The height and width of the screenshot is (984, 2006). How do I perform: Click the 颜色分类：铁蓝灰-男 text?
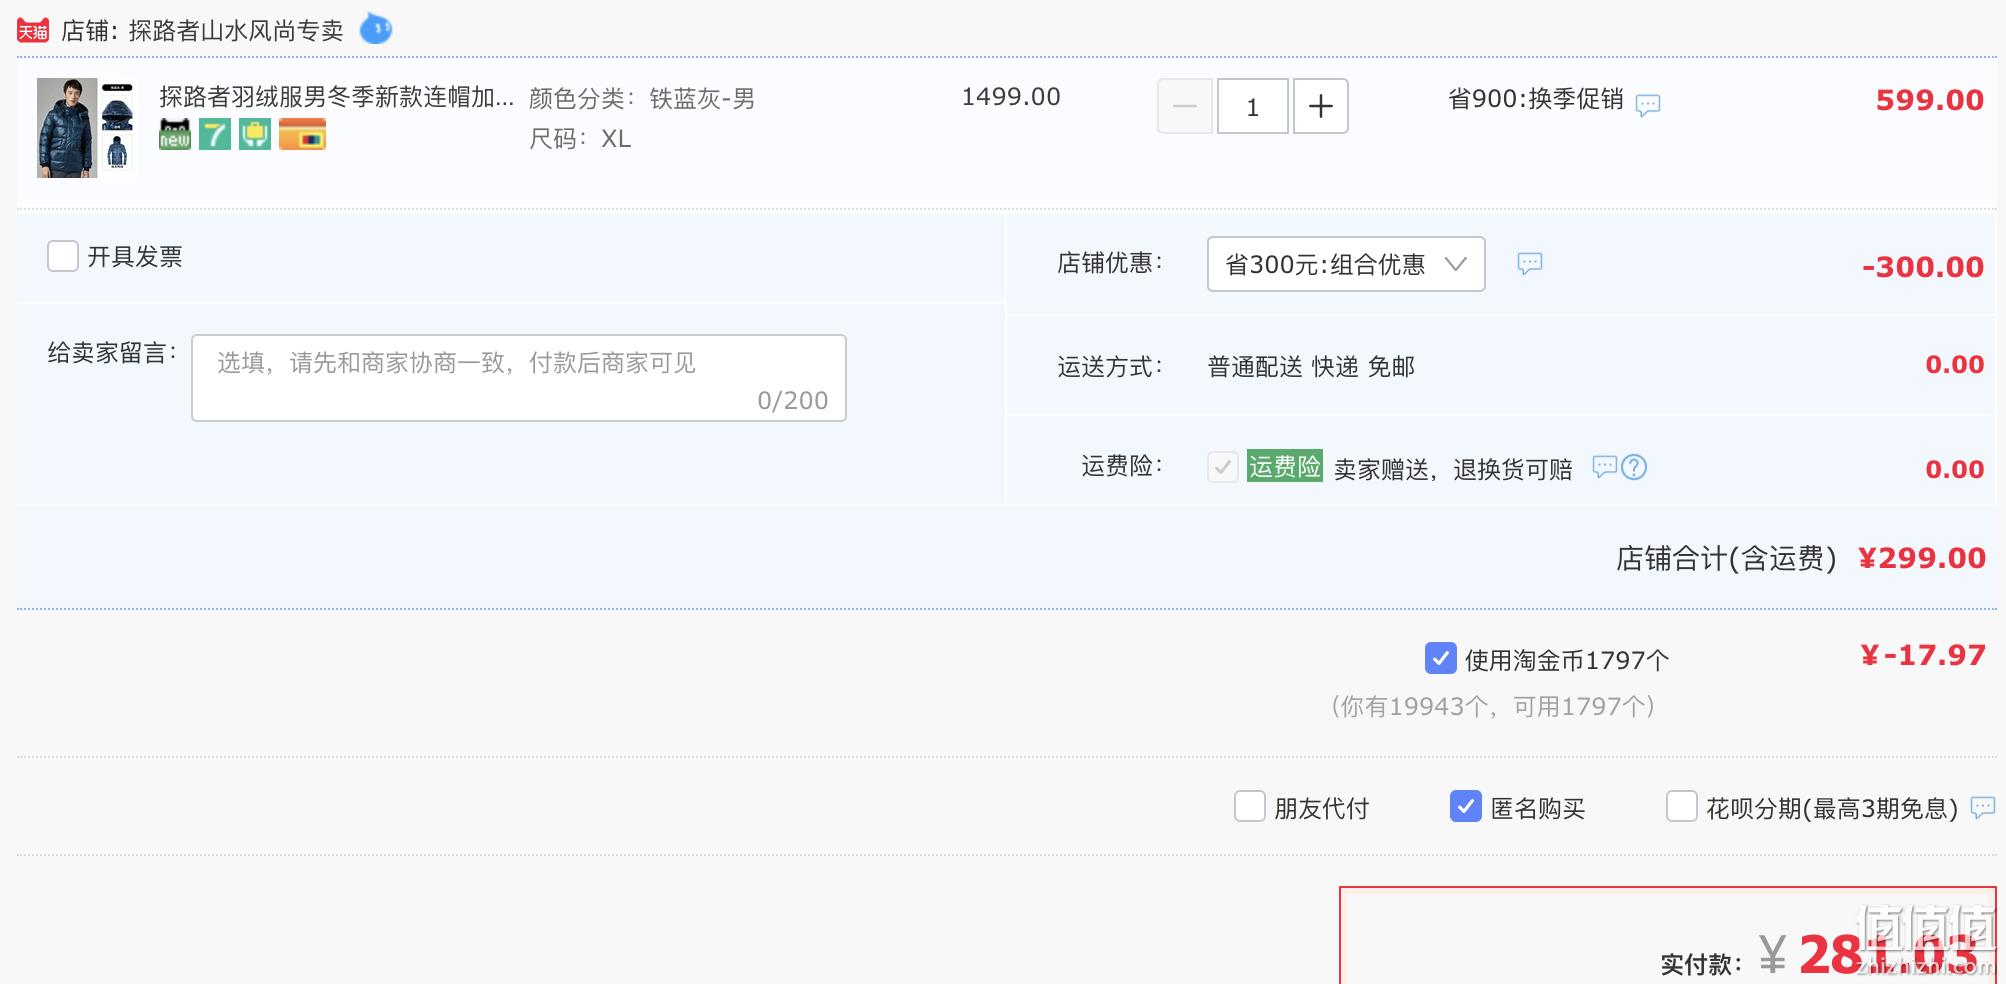(642, 99)
